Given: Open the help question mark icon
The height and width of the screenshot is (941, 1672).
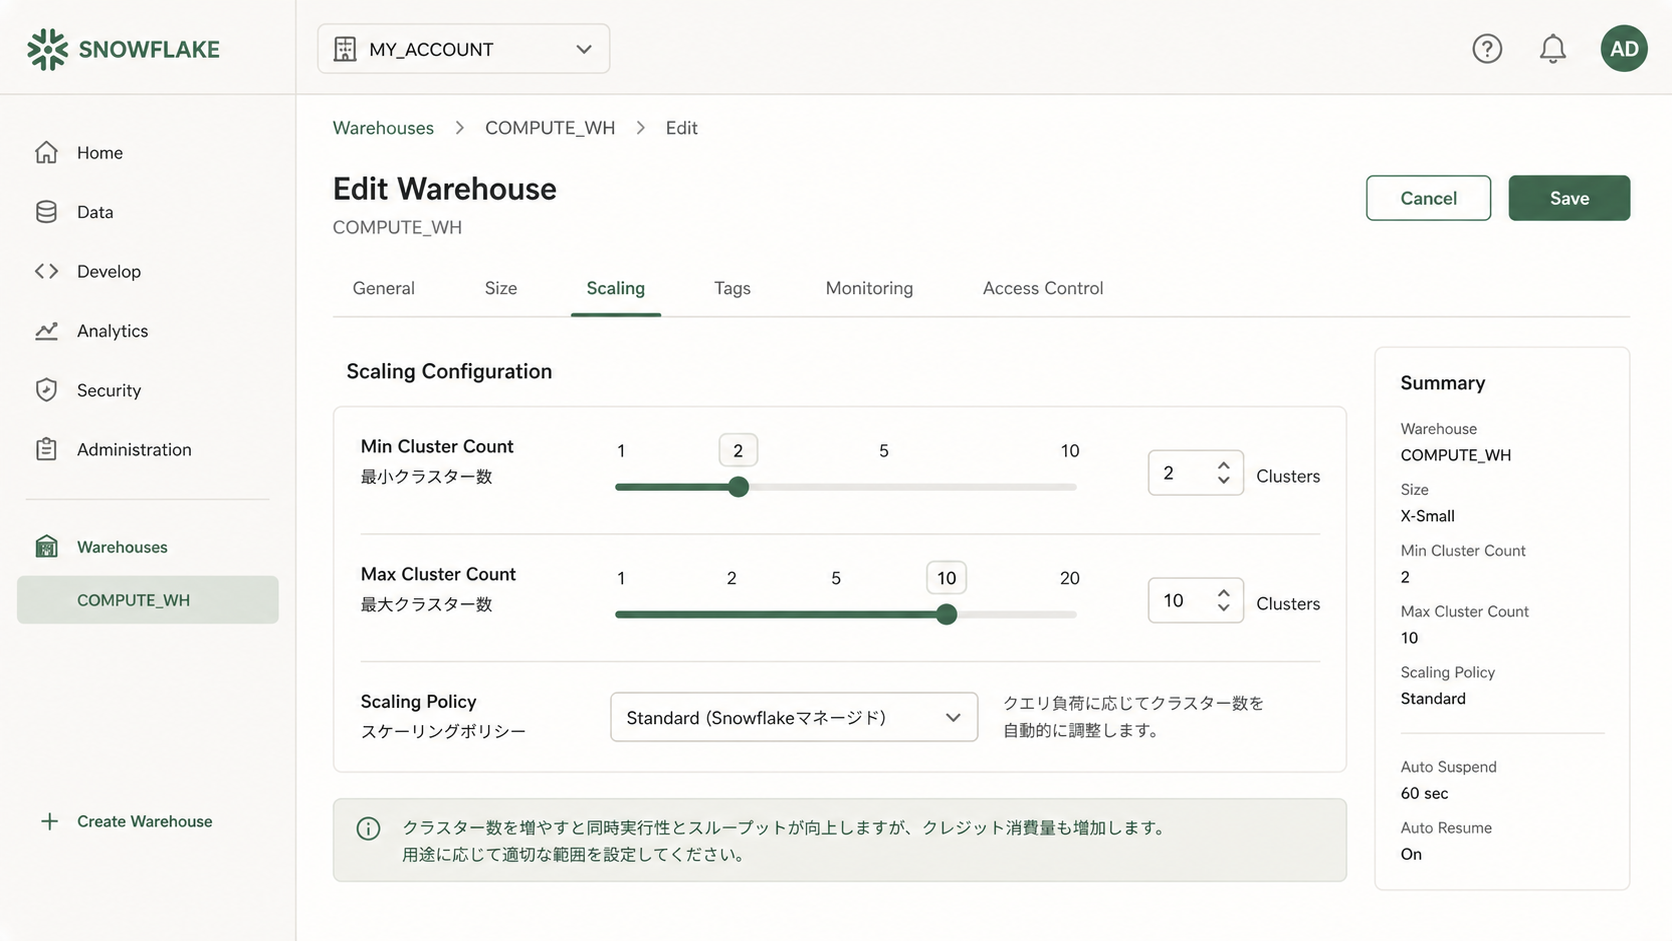Looking at the screenshot, I should [x=1487, y=49].
